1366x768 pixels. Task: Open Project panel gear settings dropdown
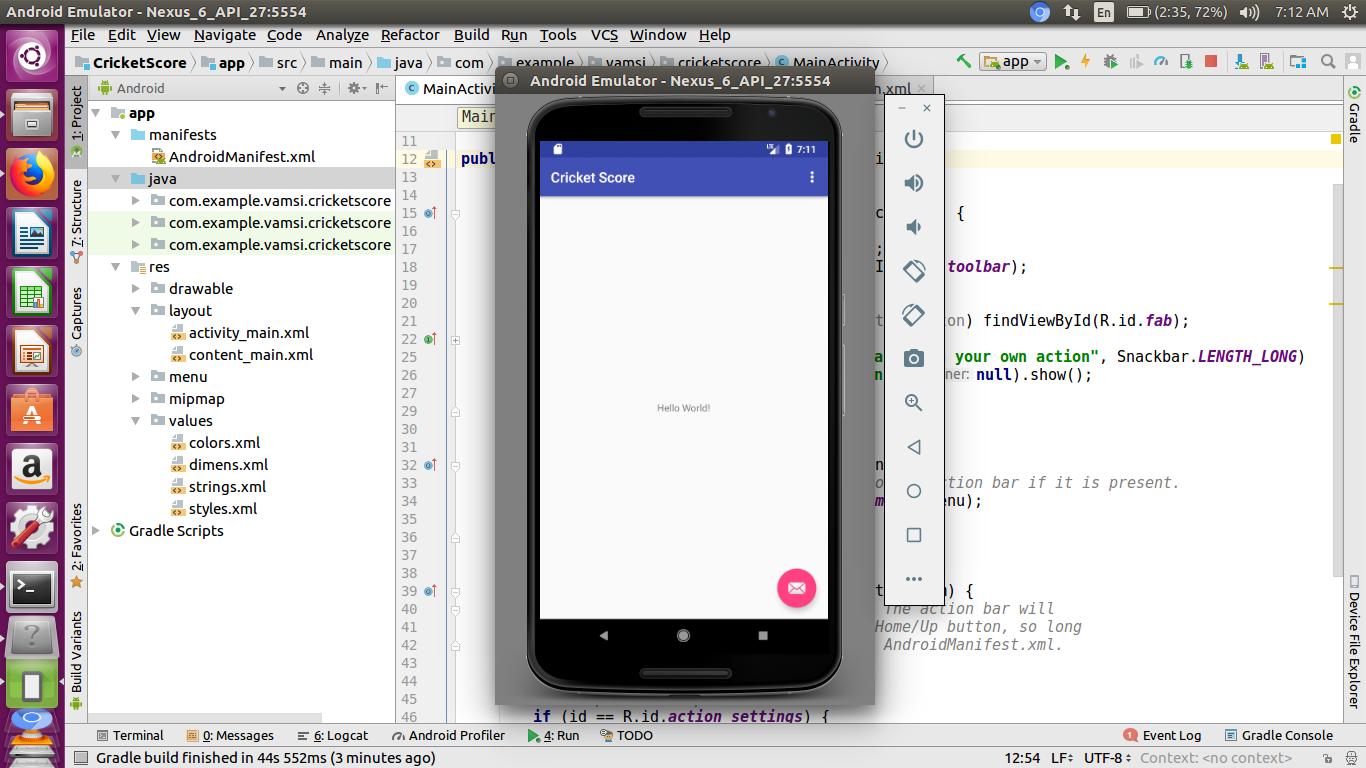(x=356, y=88)
